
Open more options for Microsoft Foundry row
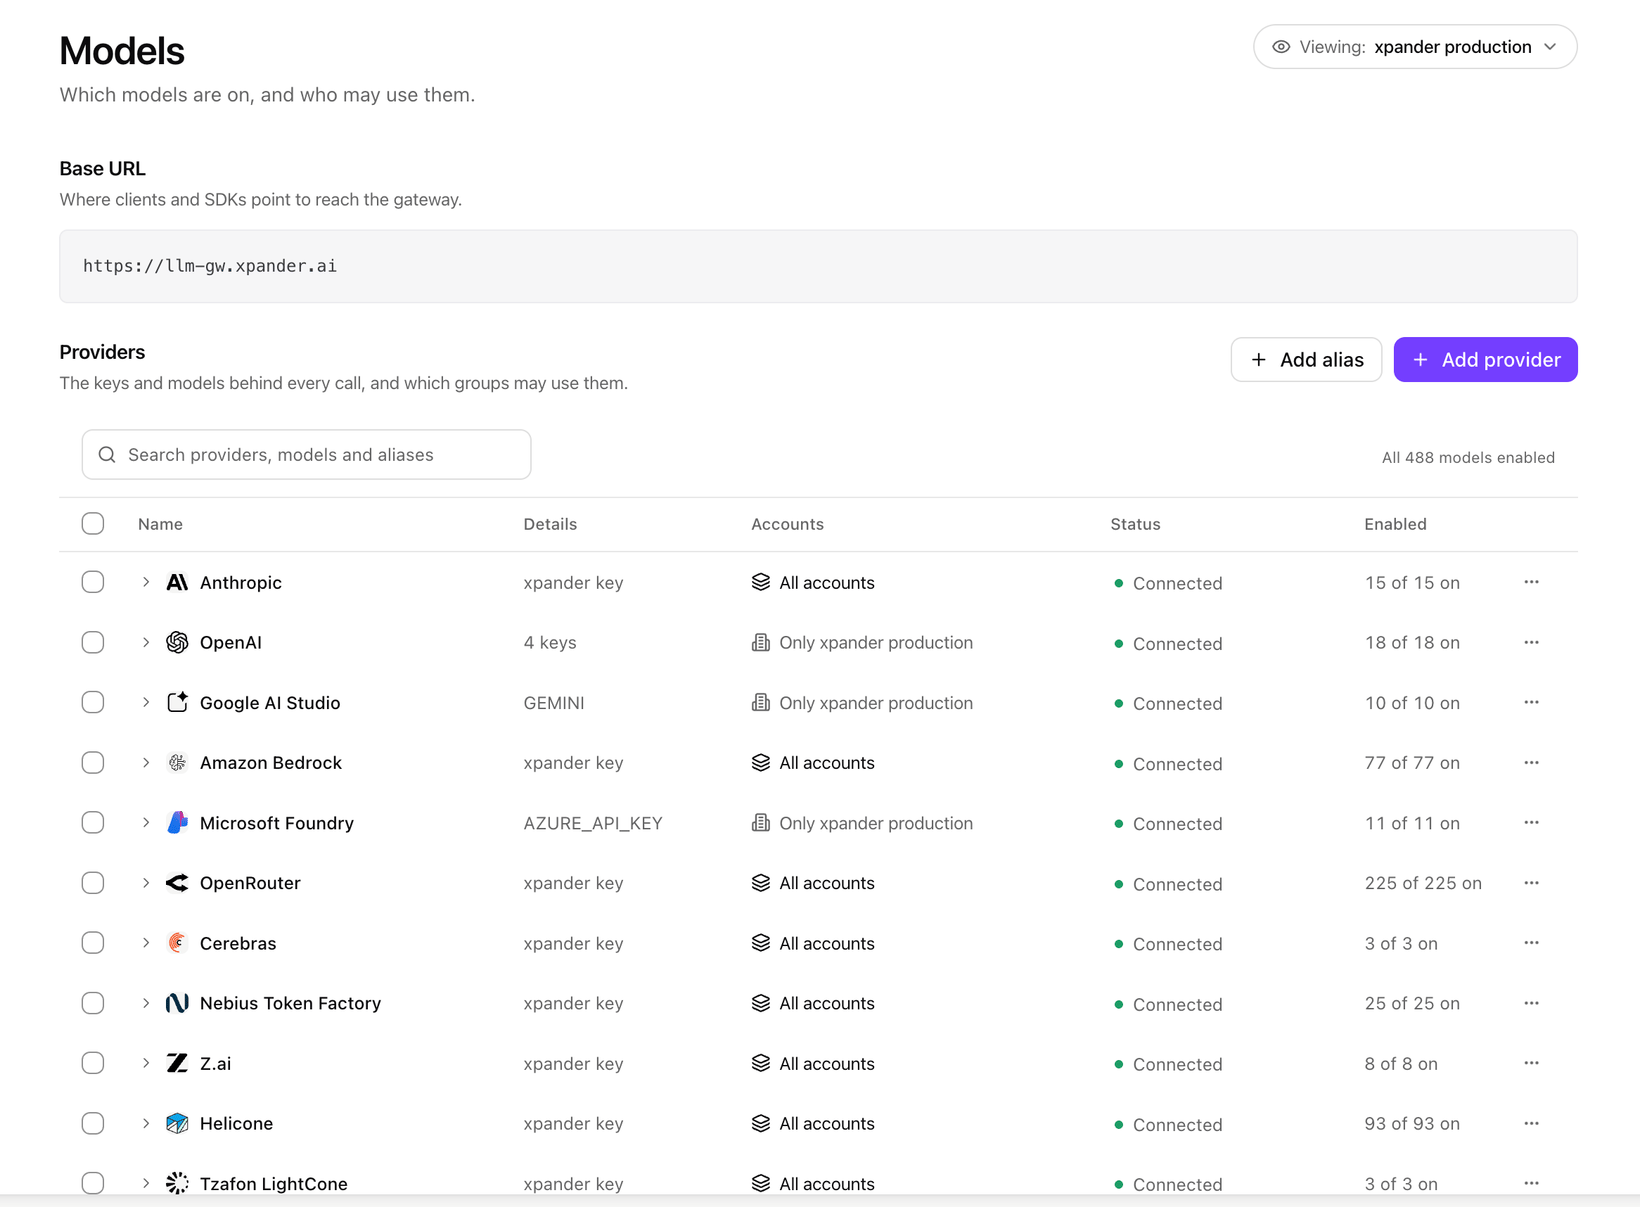(1531, 822)
